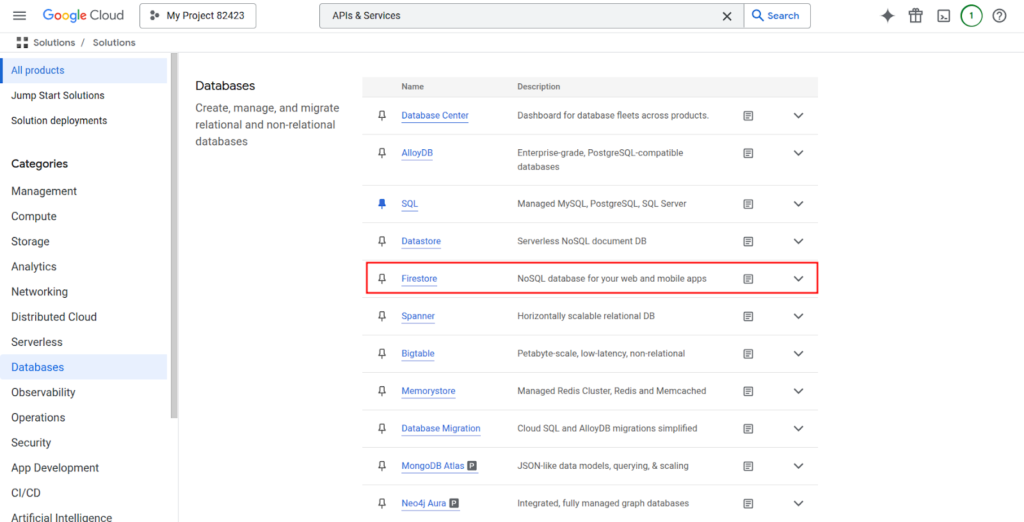Open notifications badge showing 1
The height and width of the screenshot is (522, 1024).
[971, 16]
